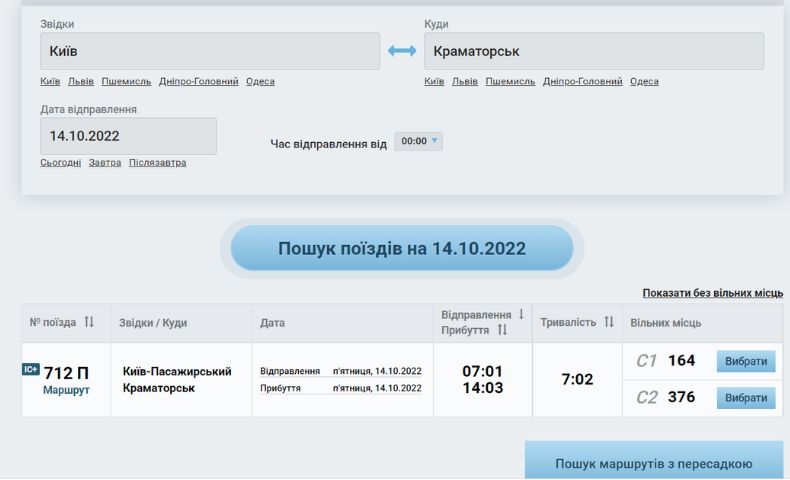Select Завтра quick date link

click(105, 163)
